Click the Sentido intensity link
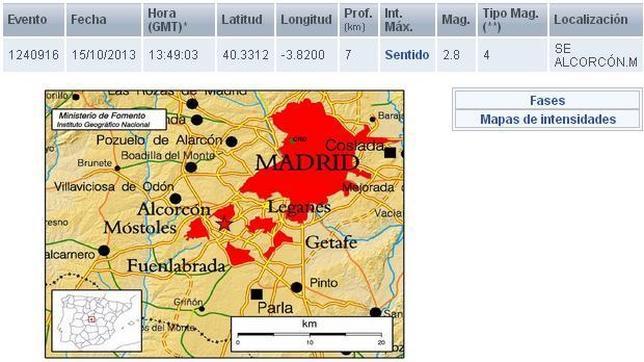The image size is (644, 362). (x=407, y=55)
